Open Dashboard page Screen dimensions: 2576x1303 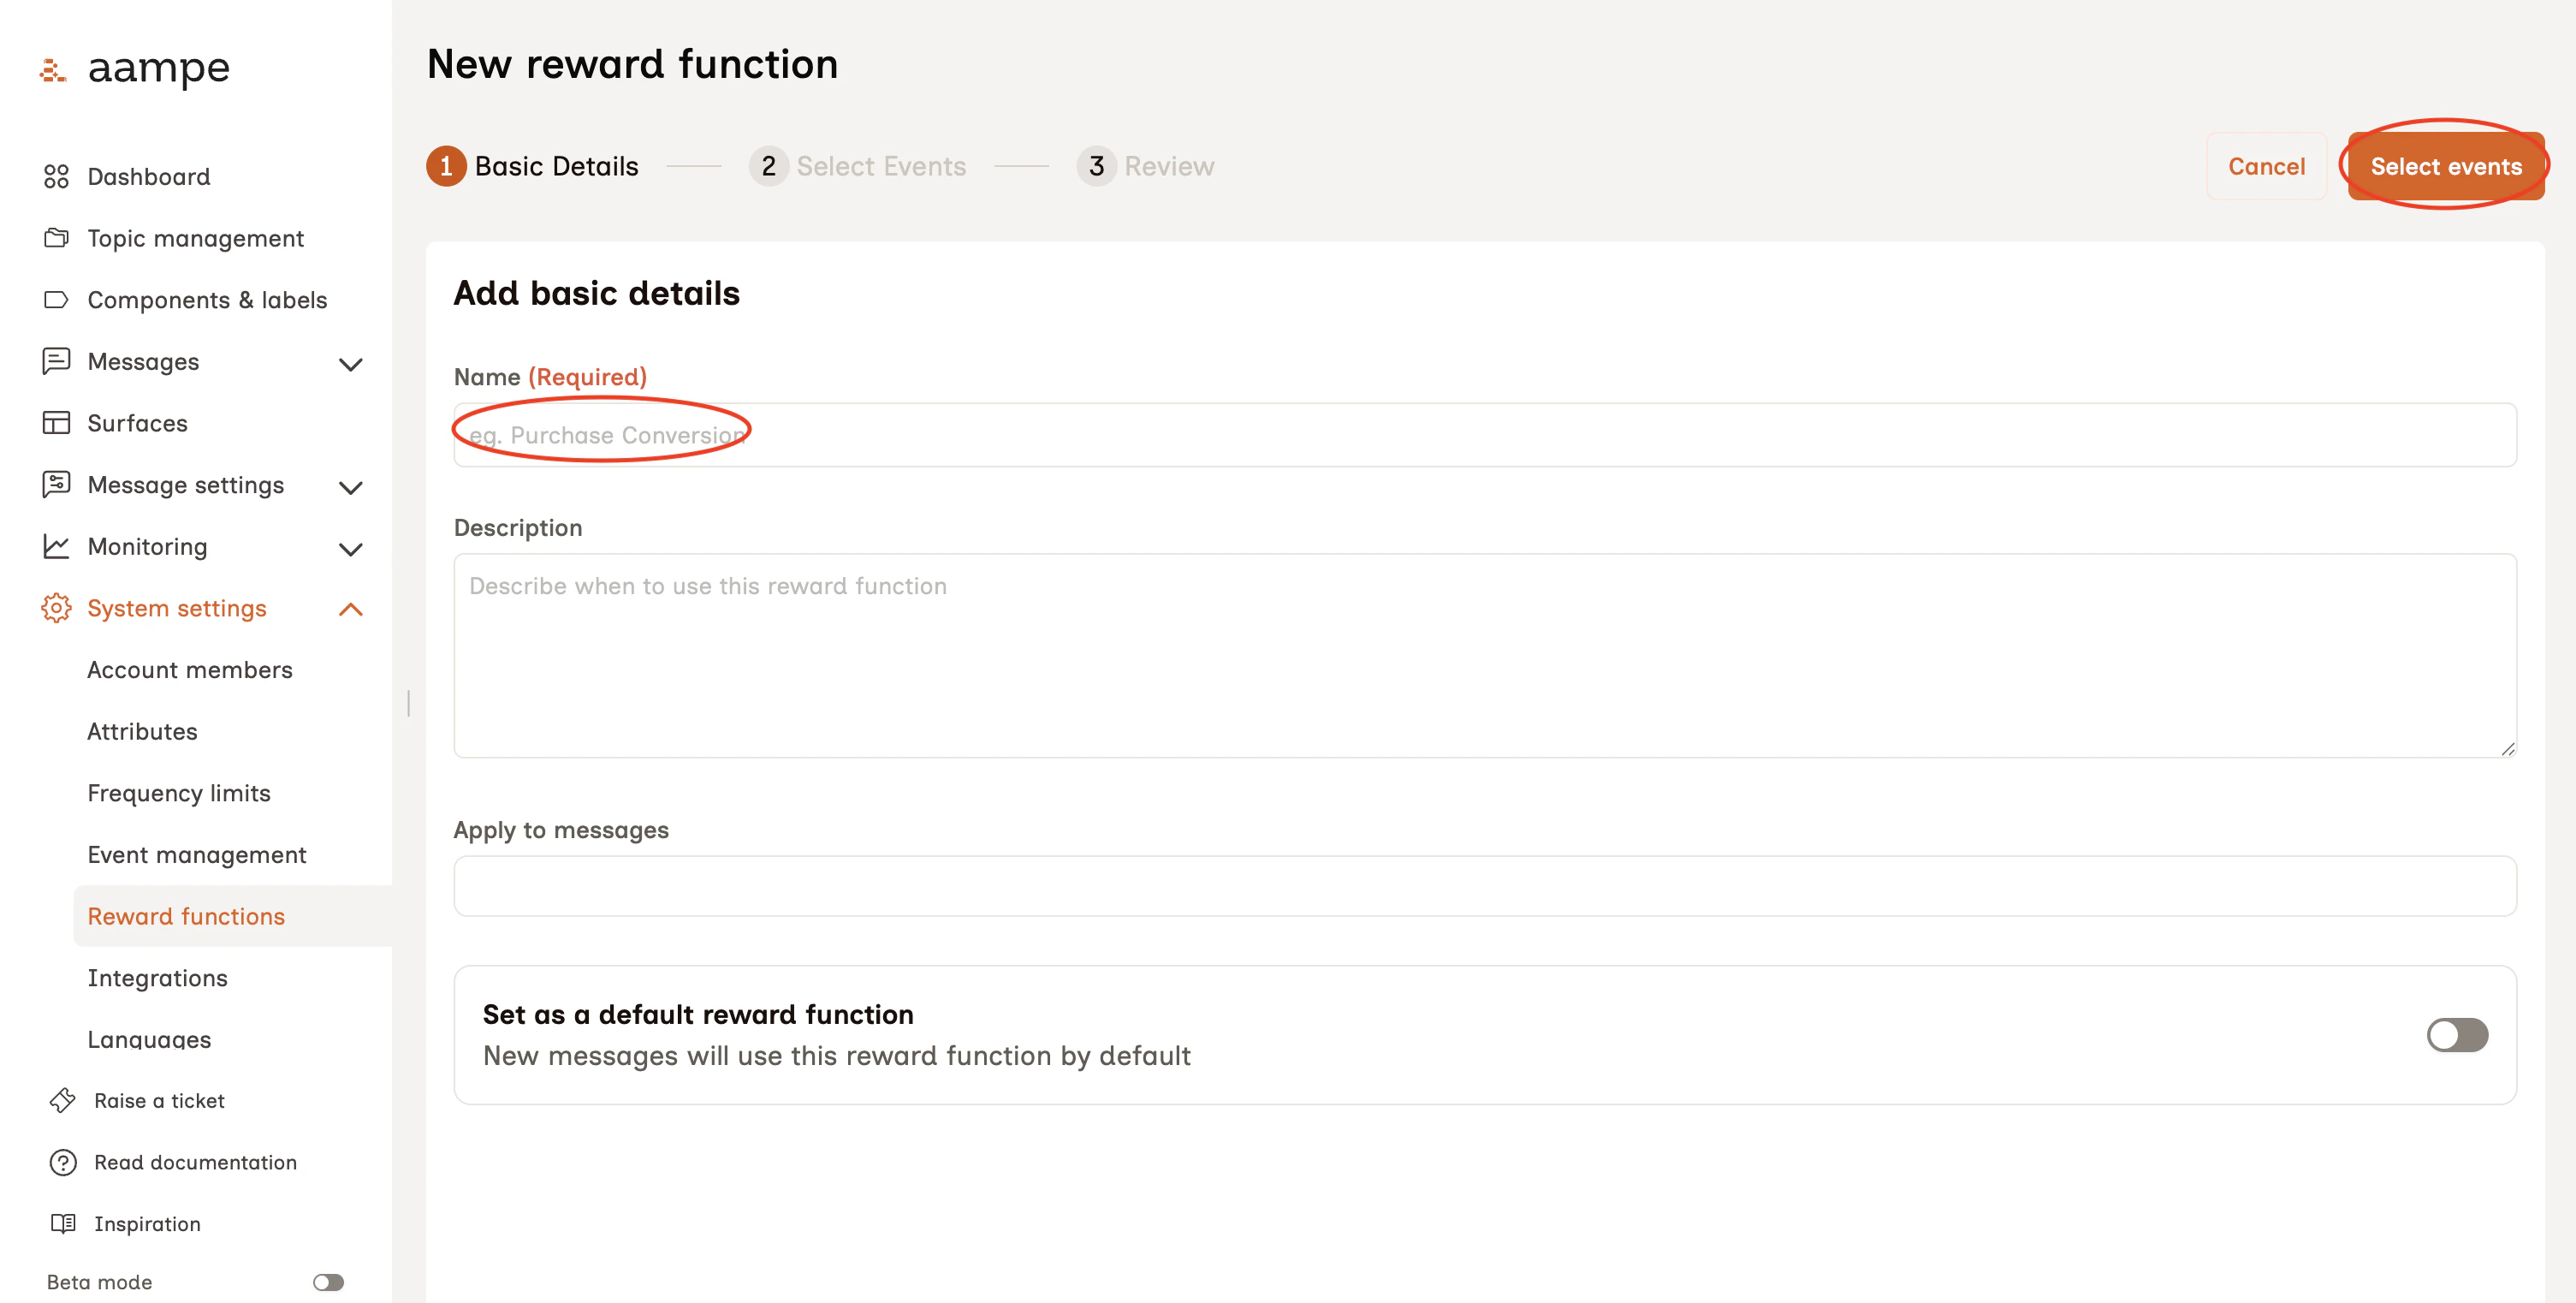(x=149, y=177)
